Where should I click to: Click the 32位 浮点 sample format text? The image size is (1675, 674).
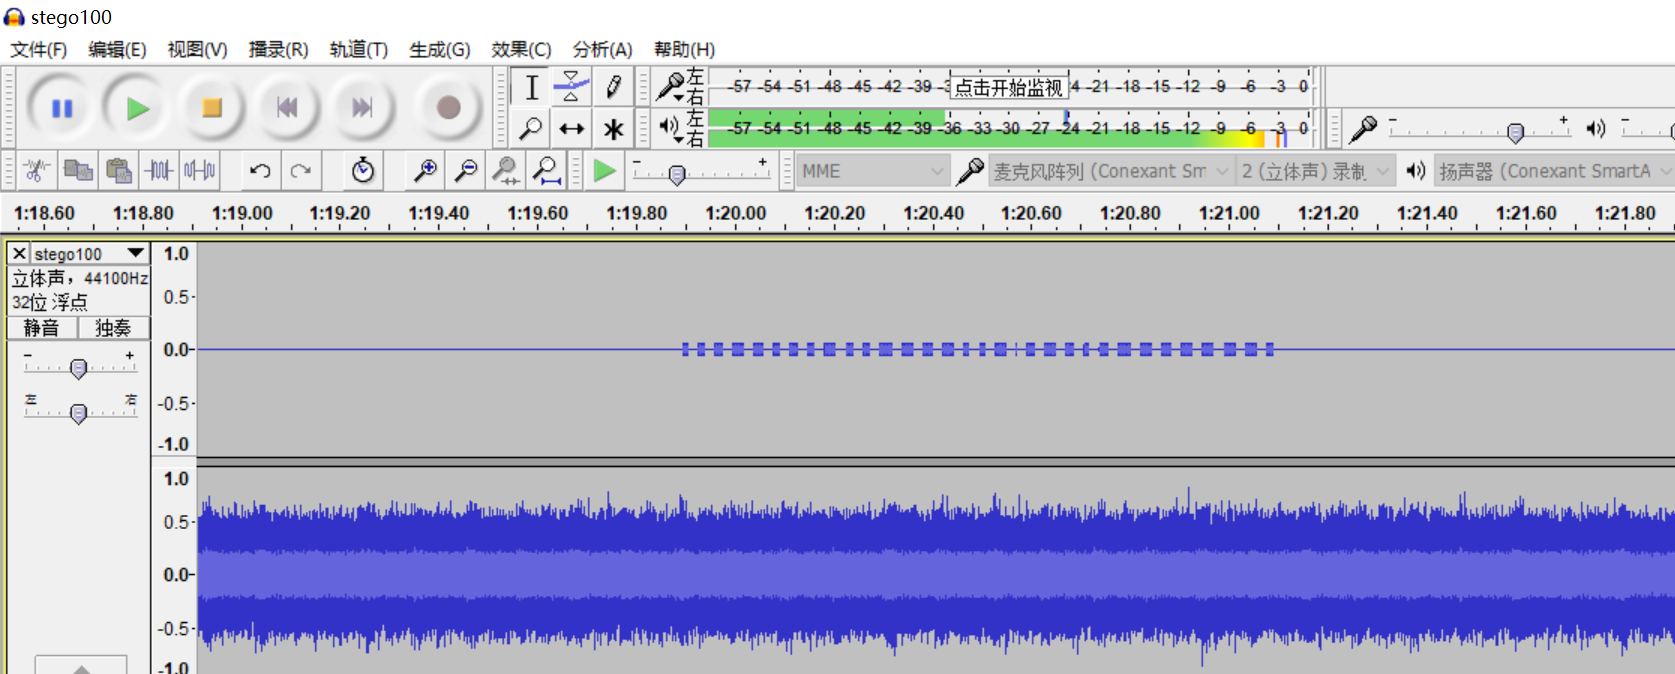coord(50,302)
